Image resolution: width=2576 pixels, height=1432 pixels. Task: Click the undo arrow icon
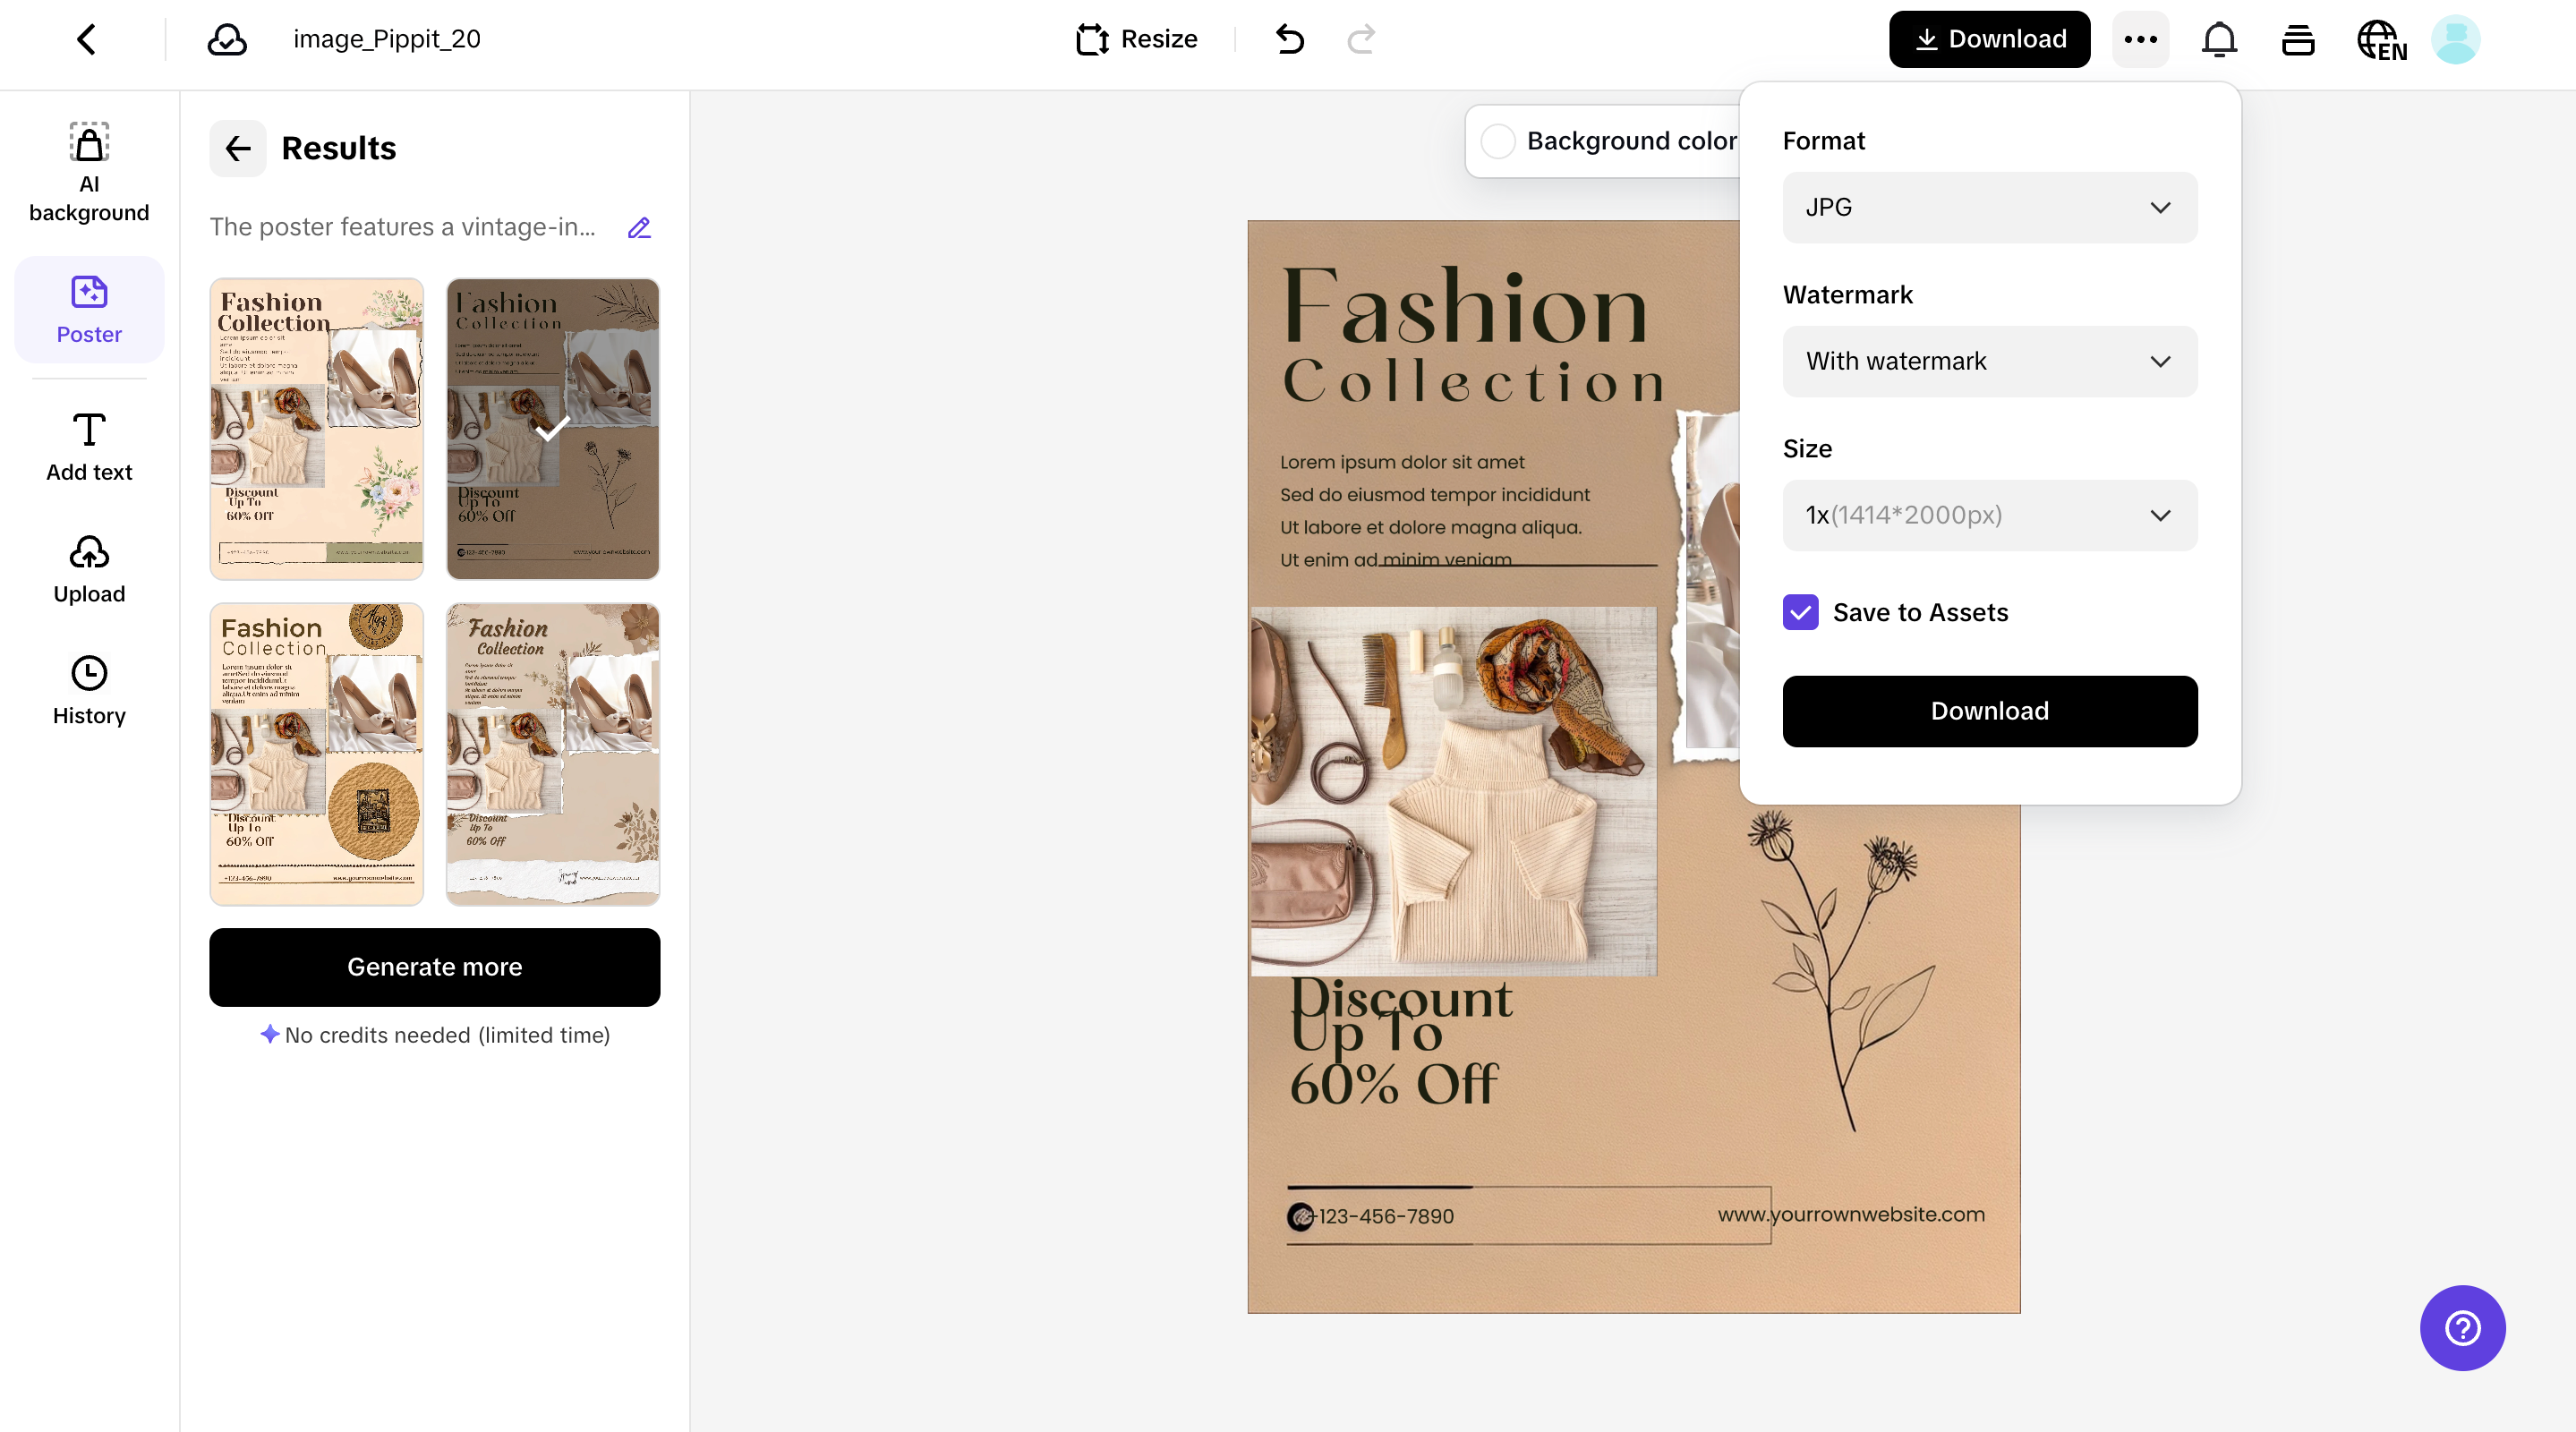1290,40
